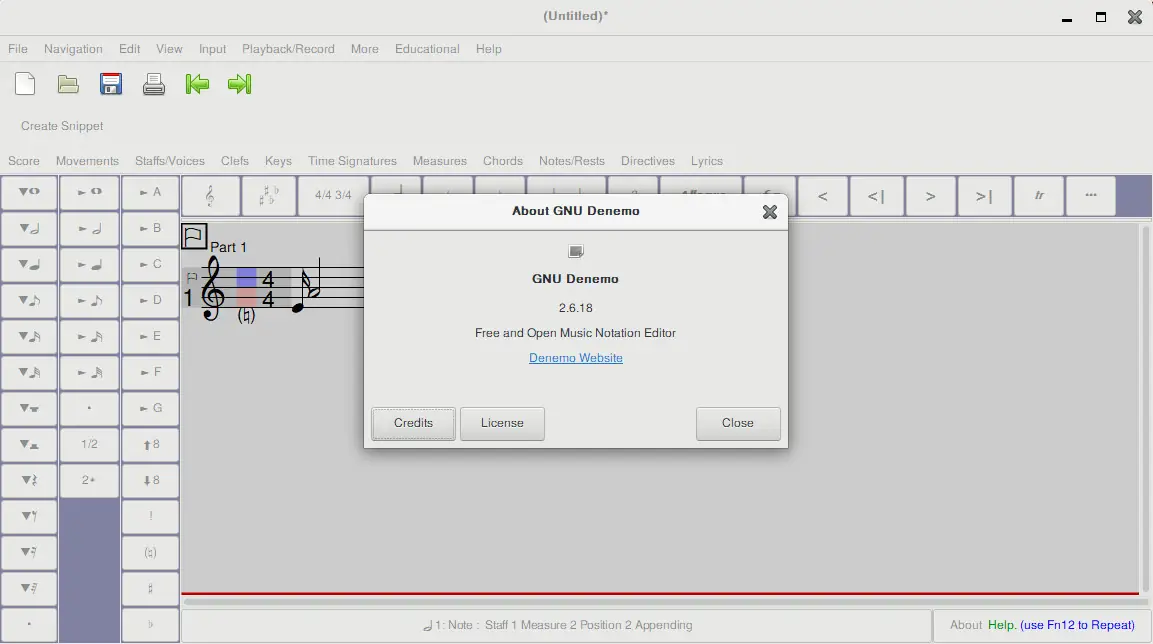Save the score with the floppy disk icon
Viewport: 1153px width, 644px height.
[111, 84]
